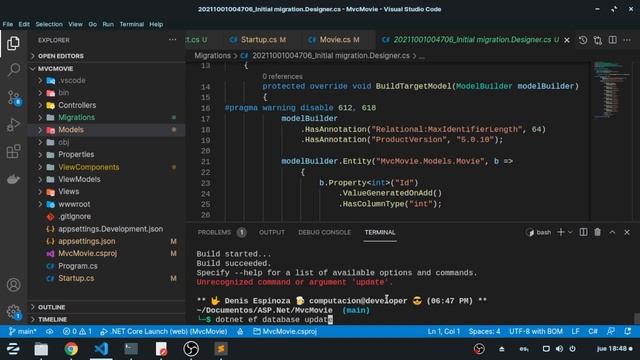Image resolution: width=640 pixels, height=360 pixels.
Task: Expand the TIMELINE section
Action: pyautogui.click(x=106, y=320)
